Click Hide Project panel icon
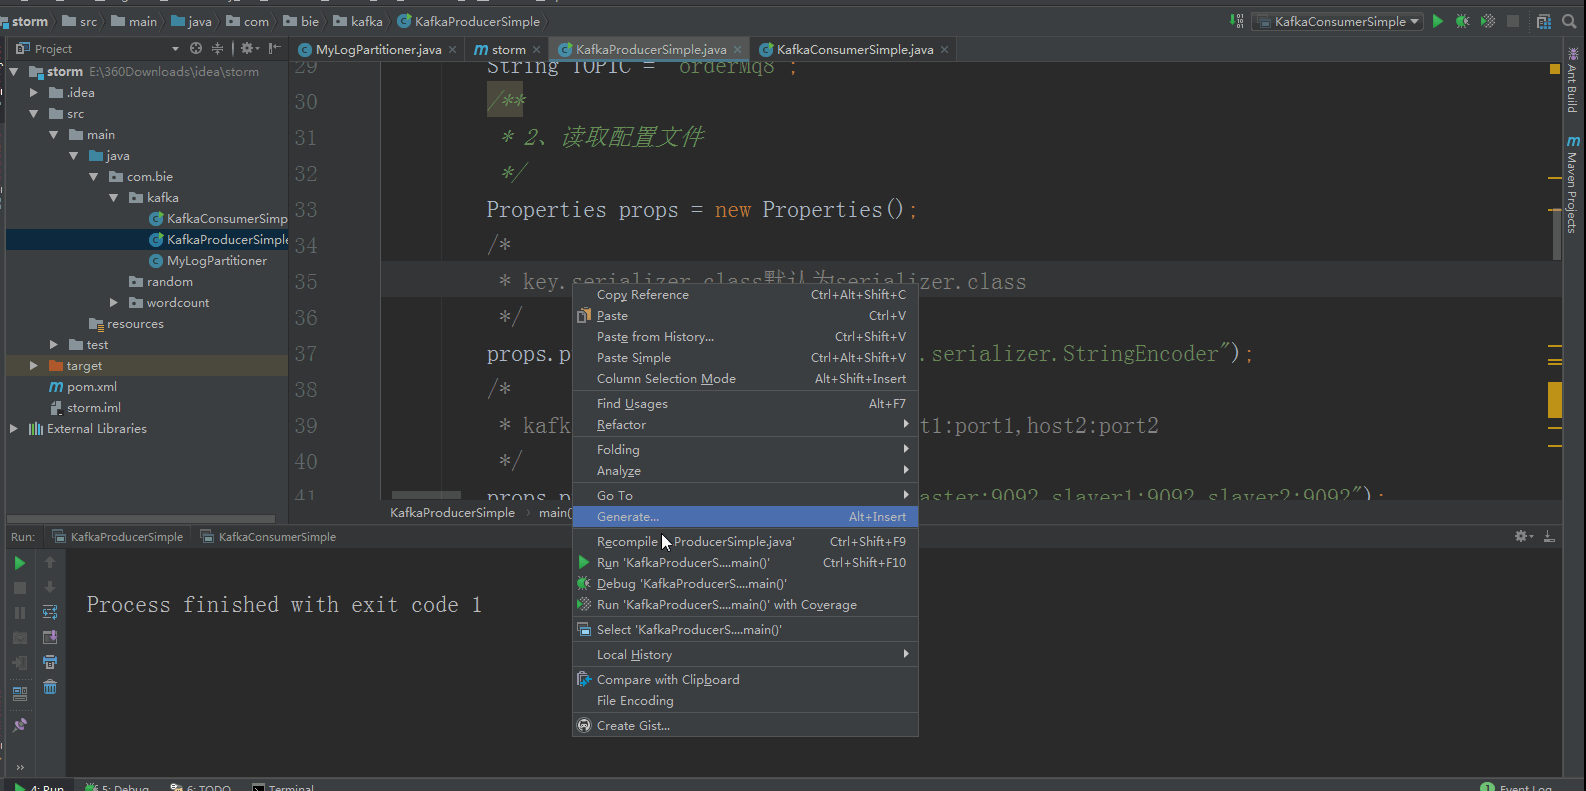1586x791 pixels. (275, 48)
